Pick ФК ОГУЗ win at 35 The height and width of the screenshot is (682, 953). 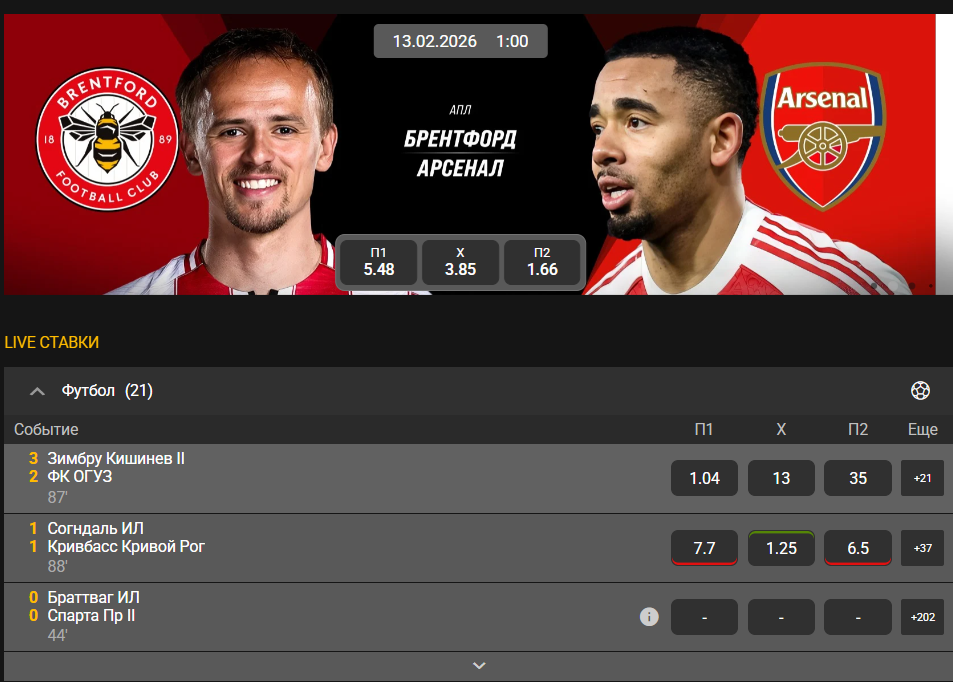click(858, 478)
